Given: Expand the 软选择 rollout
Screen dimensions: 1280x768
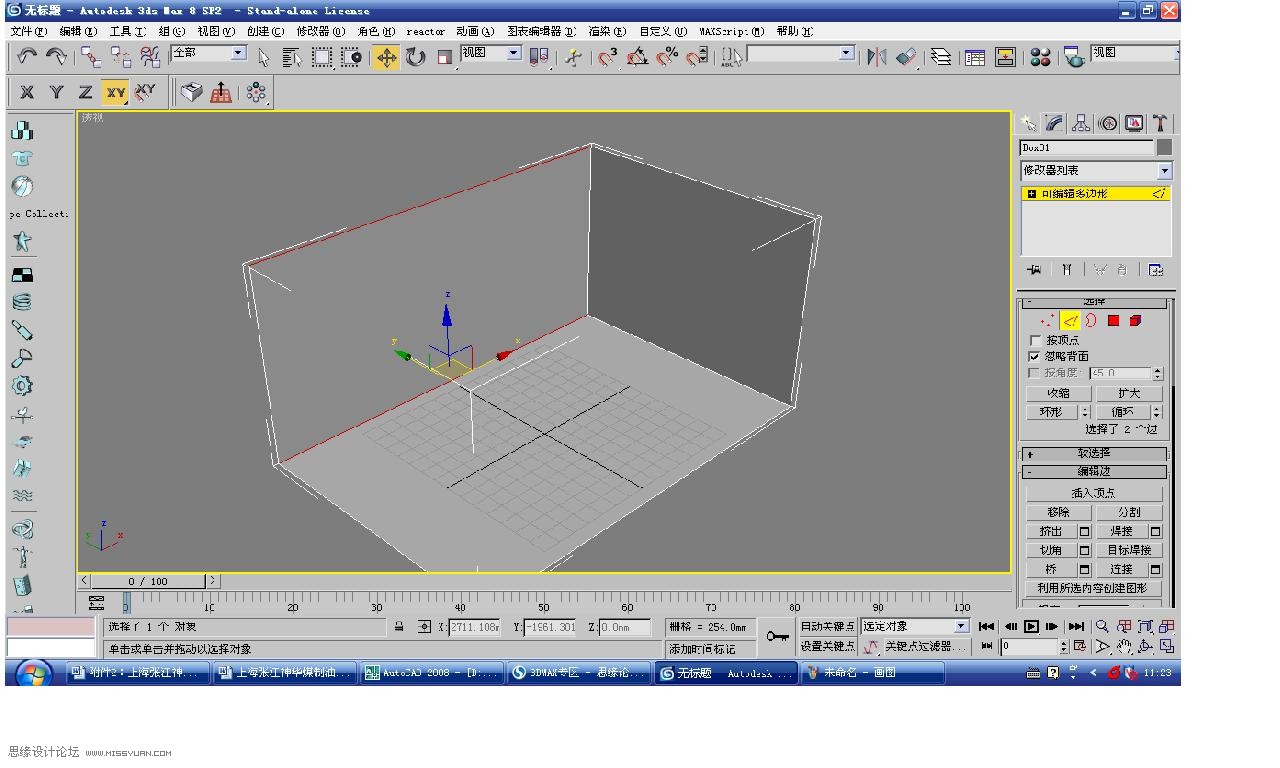Looking at the screenshot, I should click(1094, 453).
